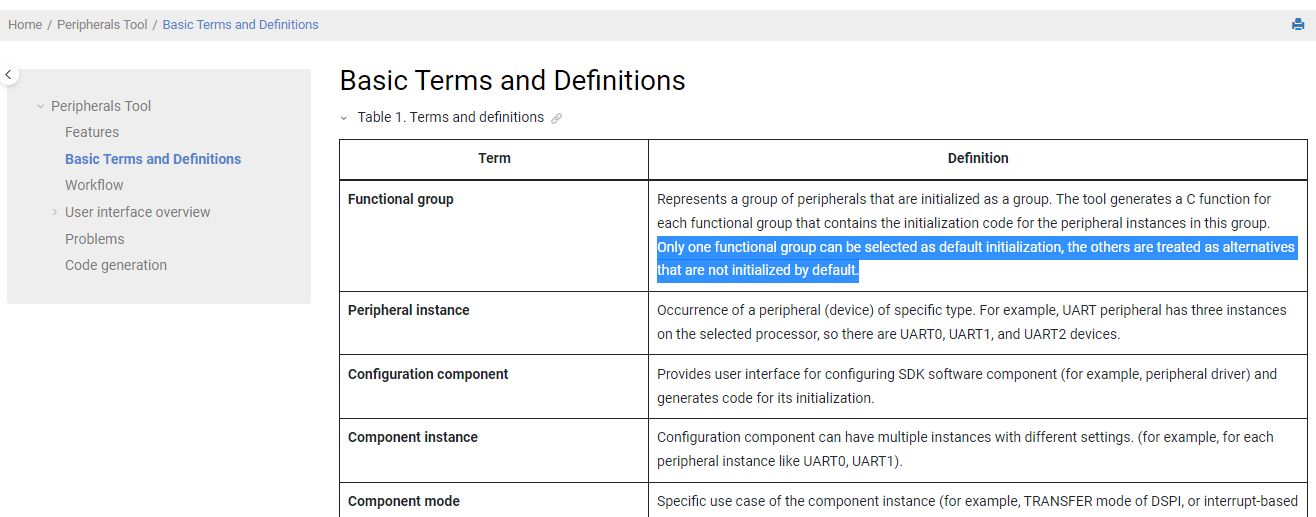Viewport: 1316px width, 517px height.
Task: Click the Term column header
Action: pyautogui.click(x=494, y=159)
